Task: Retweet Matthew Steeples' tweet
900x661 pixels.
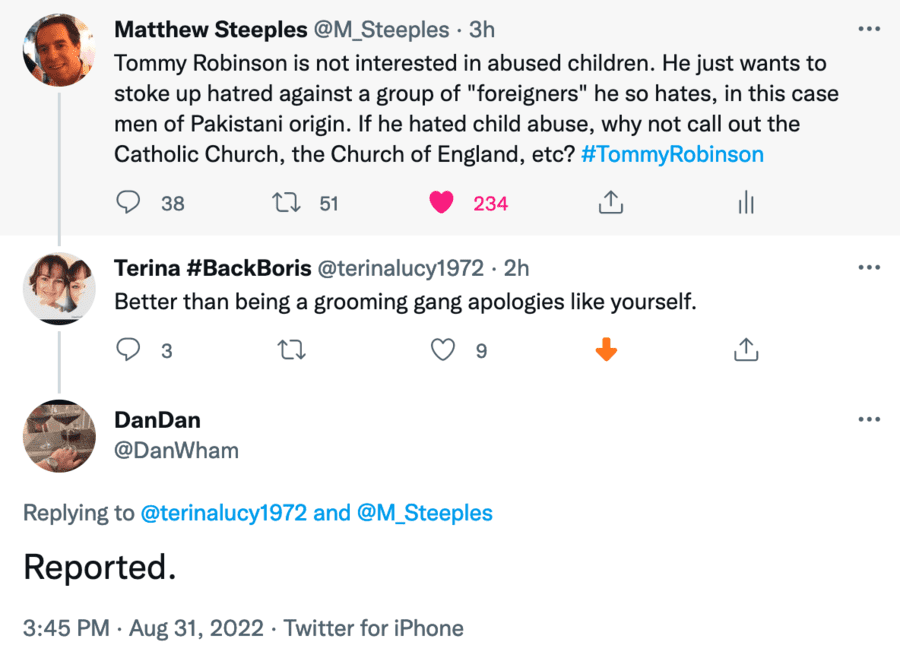Action: tap(286, 203)
